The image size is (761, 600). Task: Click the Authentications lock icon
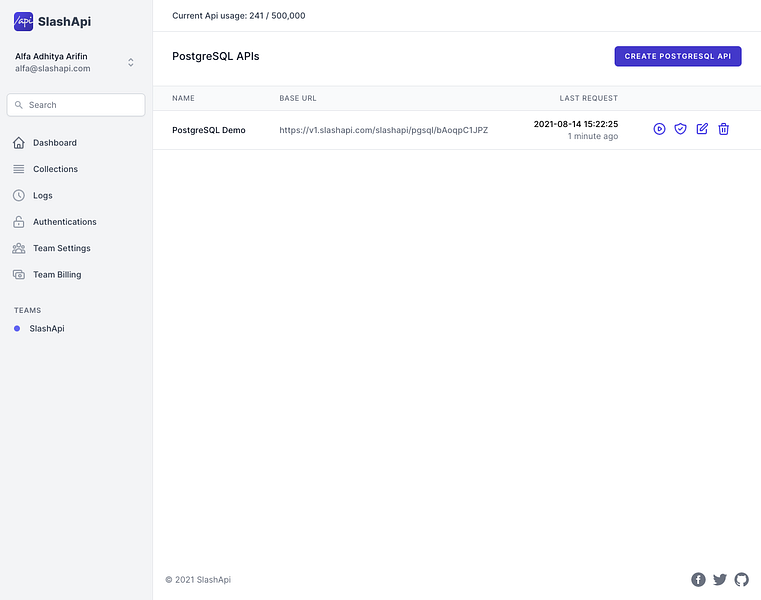tap(18, 222)
